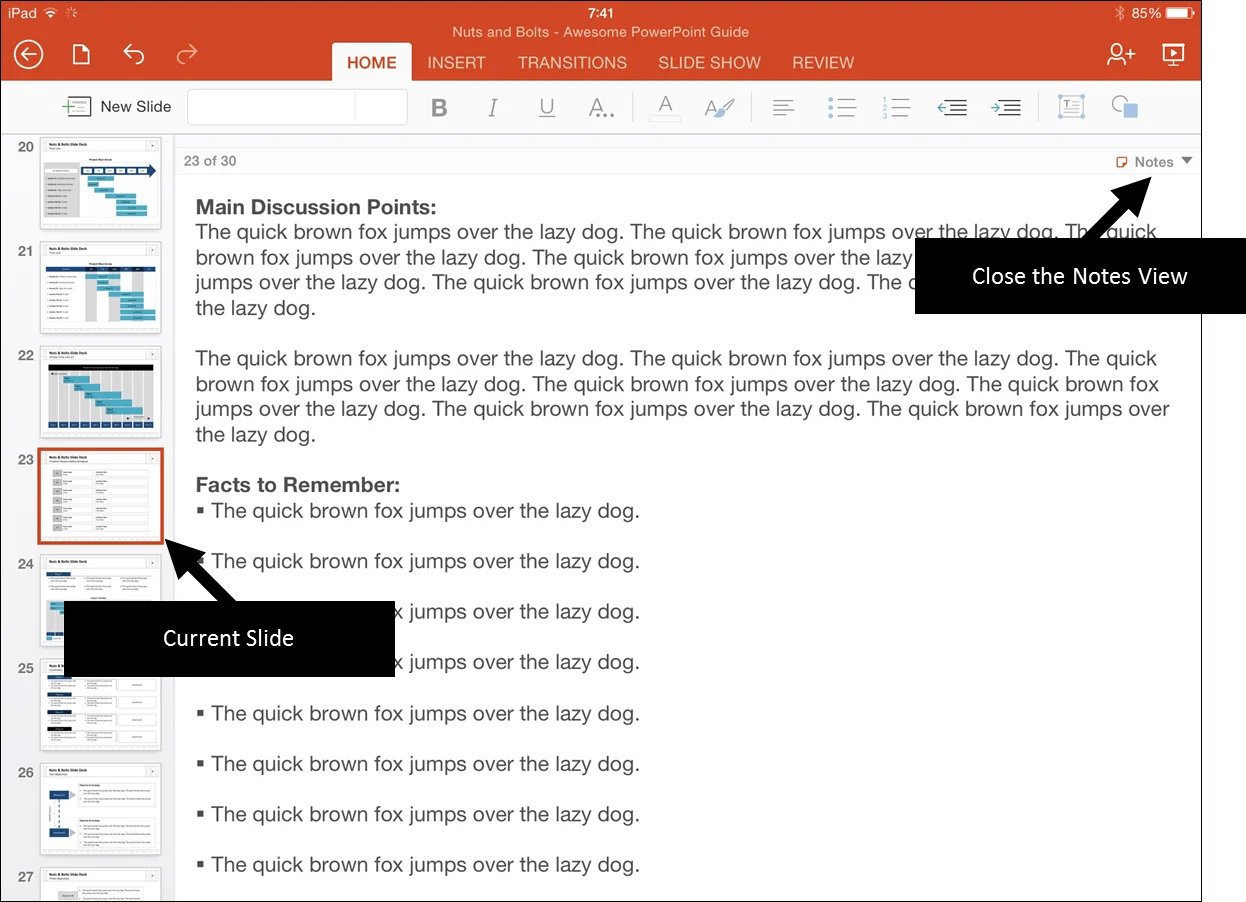Image resolution: width=1246 pixels, height=902 pixels.
Task: Click the 'Facts to Remember:' heading
Action: (298, 485)
